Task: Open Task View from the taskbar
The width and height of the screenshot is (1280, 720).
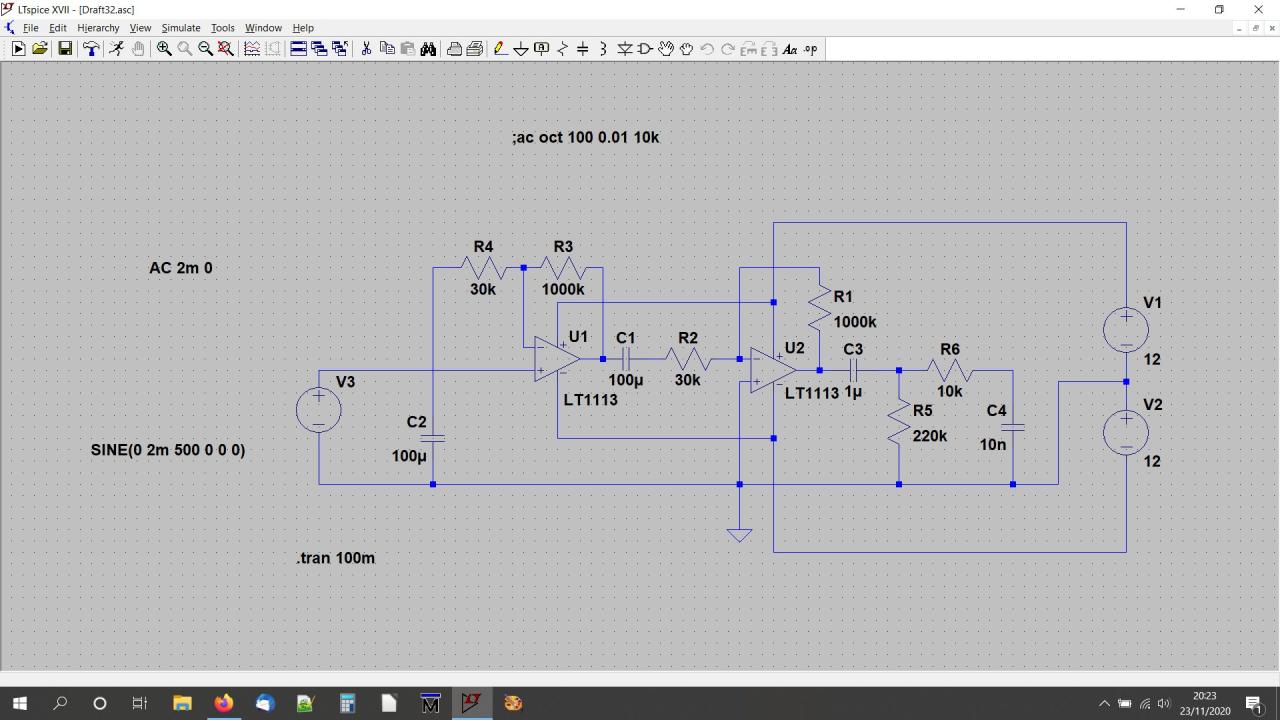Action: 140,703
